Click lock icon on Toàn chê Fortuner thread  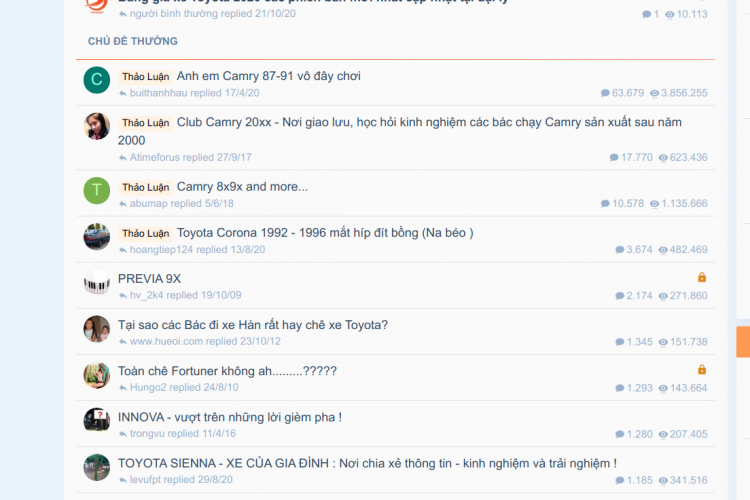(702, 369)
